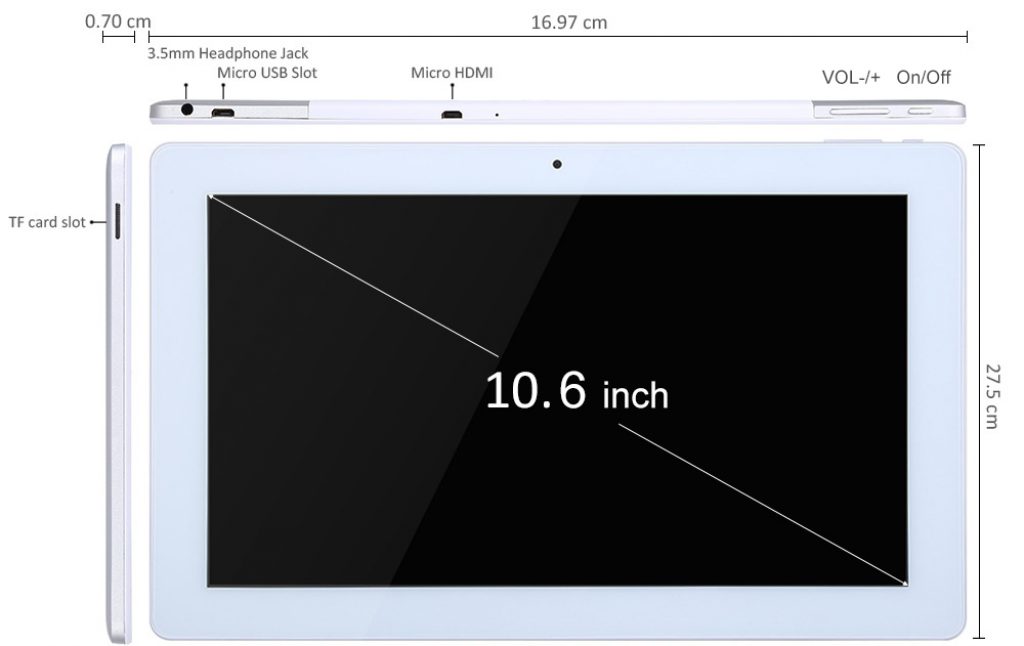The height and width of the screenshot is (646, 1024).
Task: Click the "3.5mm Headphone Jack" label
Action: coord(228,53)
